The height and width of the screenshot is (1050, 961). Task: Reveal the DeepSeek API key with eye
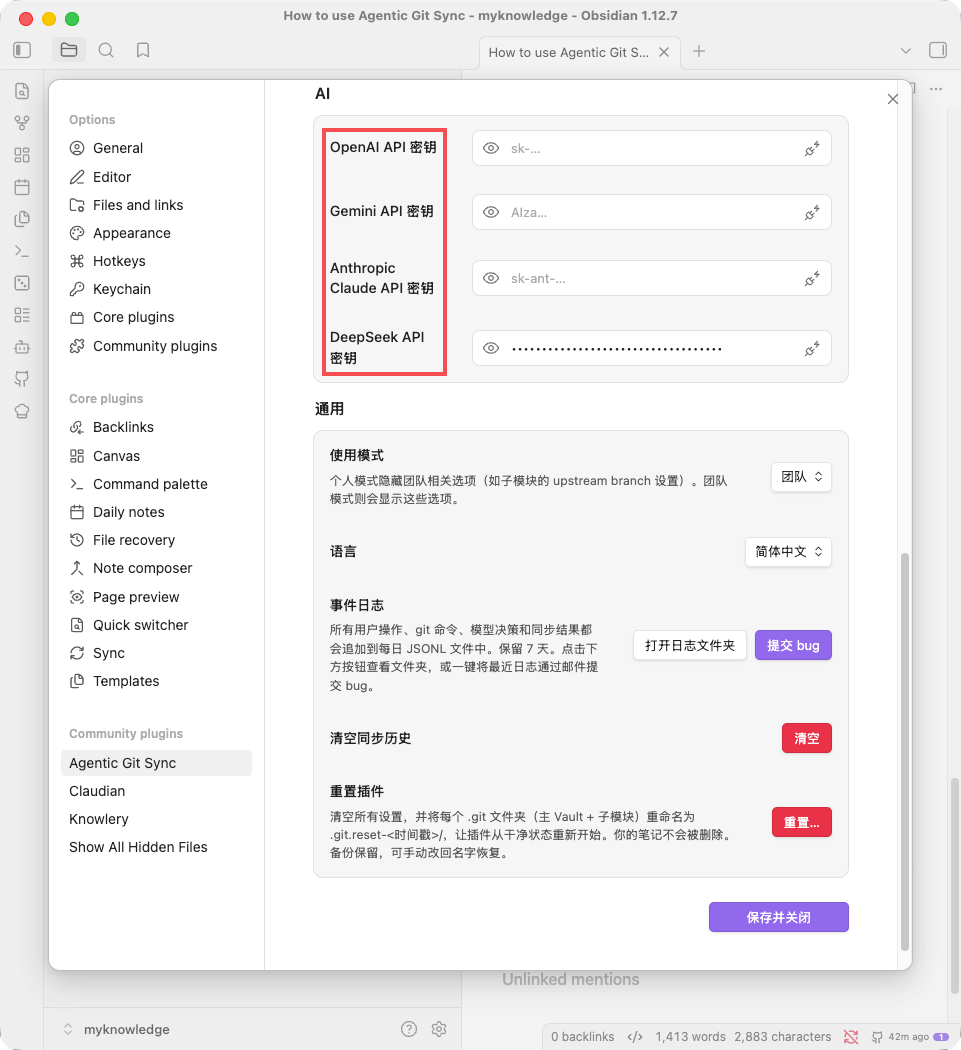491,348
